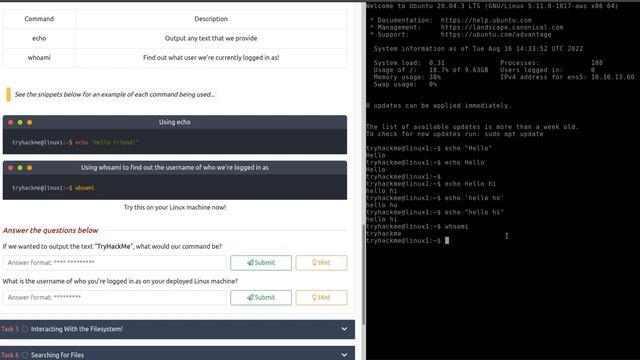Screen dimensions: 640x360
Task: Click the green dot in Using echo snippet
Action: coord(20,122)
